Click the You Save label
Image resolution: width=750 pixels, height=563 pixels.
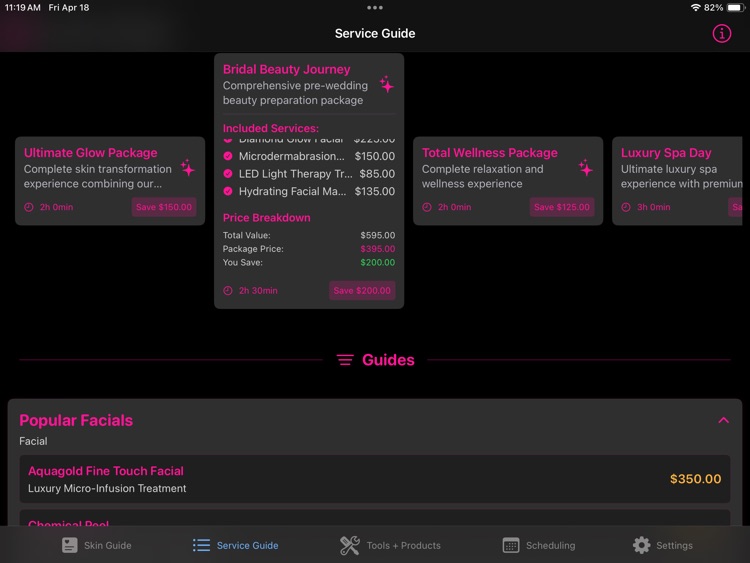click(x=243, y=263)
